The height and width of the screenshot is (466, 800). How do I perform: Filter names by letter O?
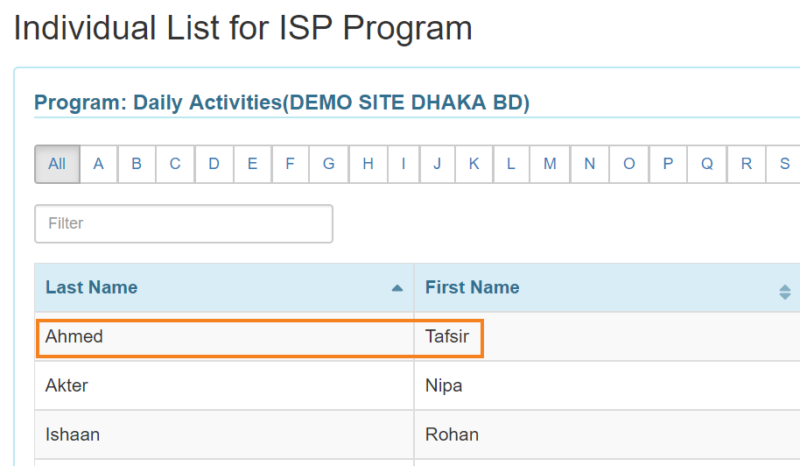coord(629,164)
